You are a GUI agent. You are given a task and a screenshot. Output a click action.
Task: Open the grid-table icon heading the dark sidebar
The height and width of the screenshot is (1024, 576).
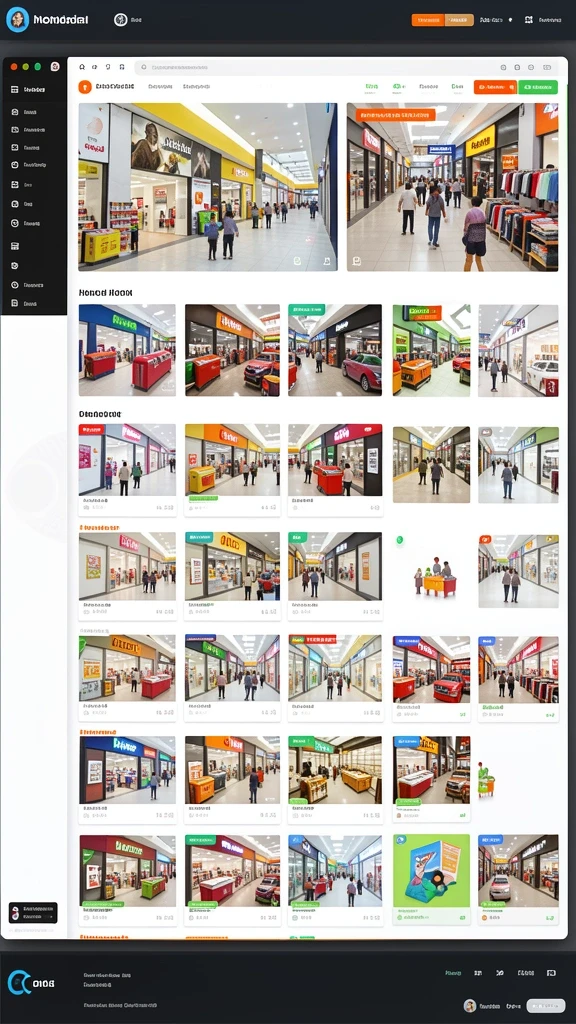pyautogui.click(x=14, y=89)
